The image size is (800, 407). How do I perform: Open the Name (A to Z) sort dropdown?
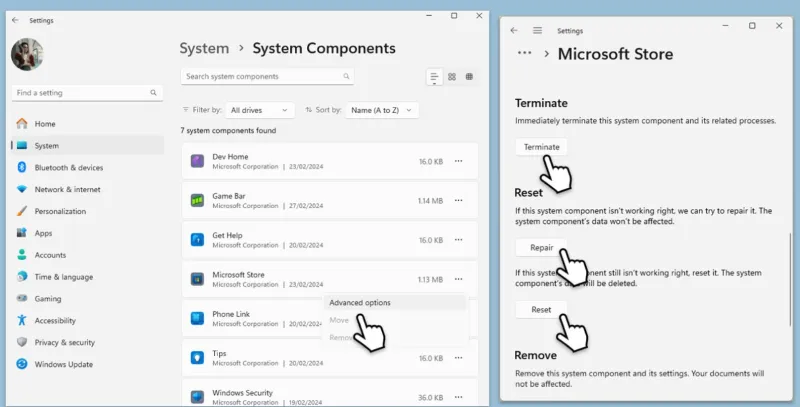click(x=382, y=110)
